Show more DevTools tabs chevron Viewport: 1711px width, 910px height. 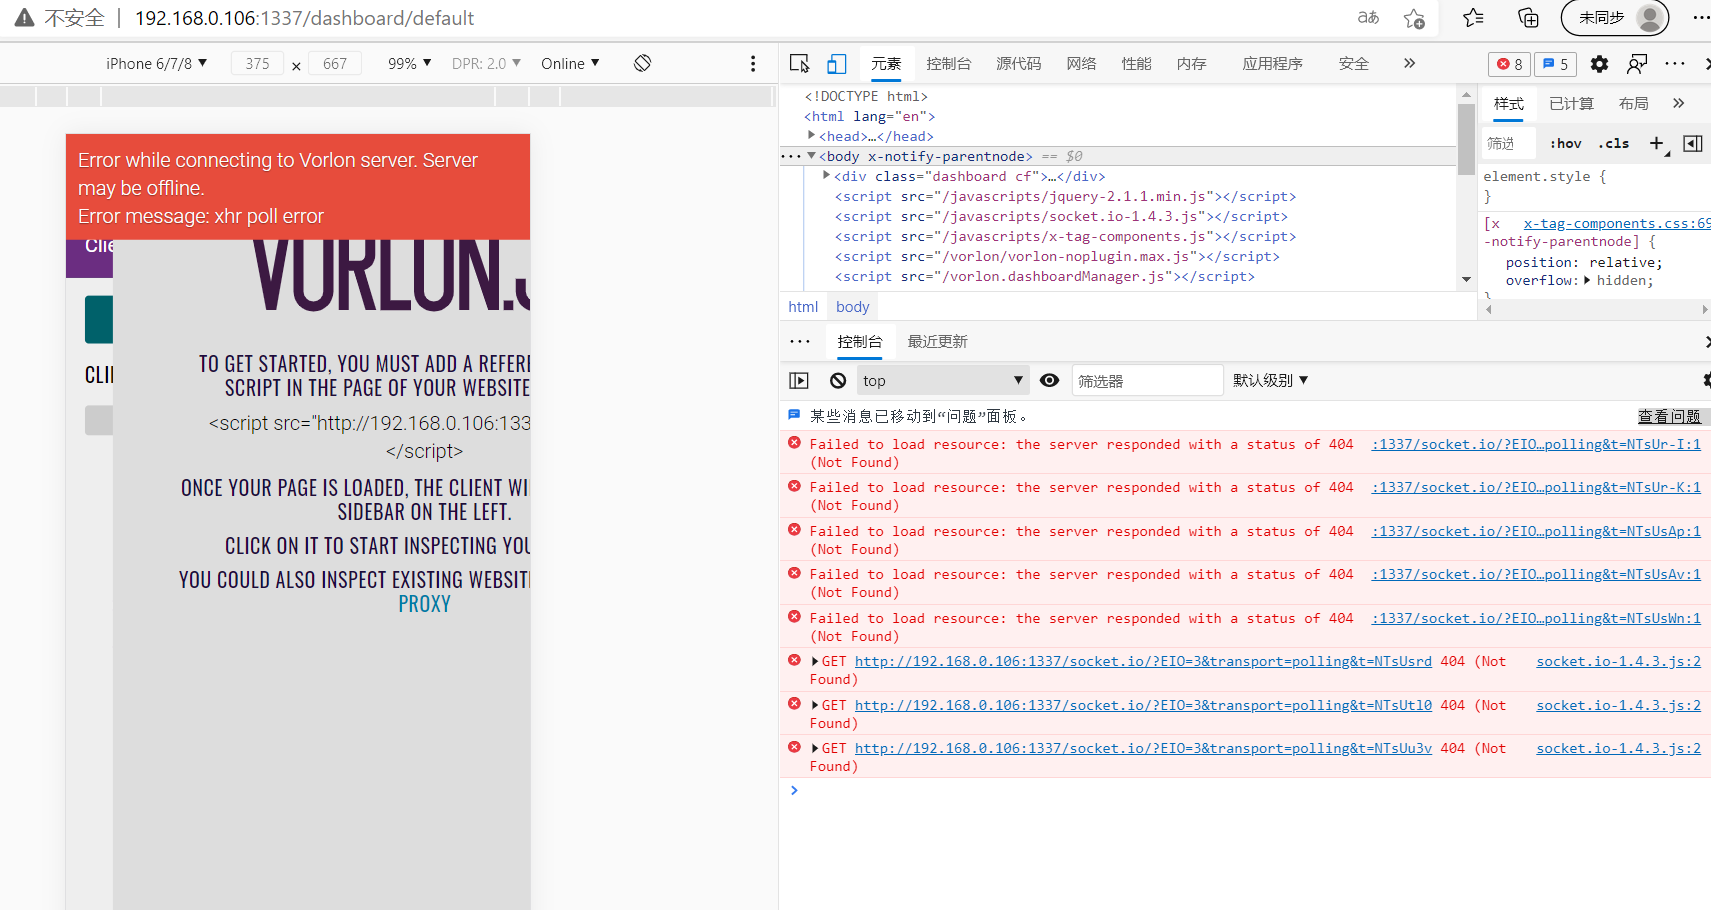tap(1409, 63)
